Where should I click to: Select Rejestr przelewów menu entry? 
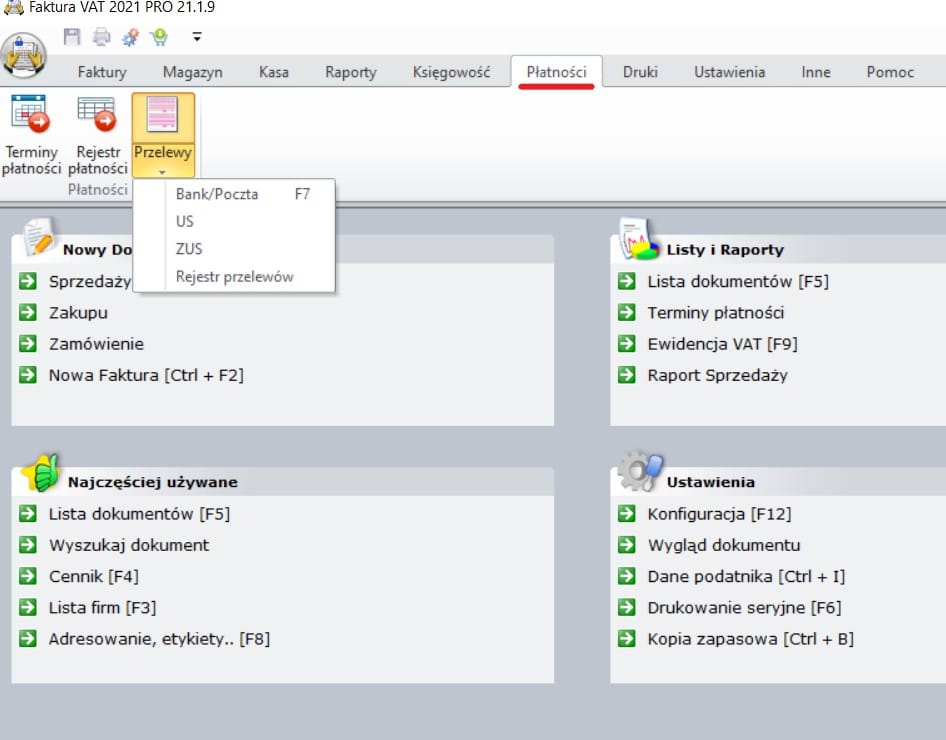pyautogui.click(x=234, y=276)
